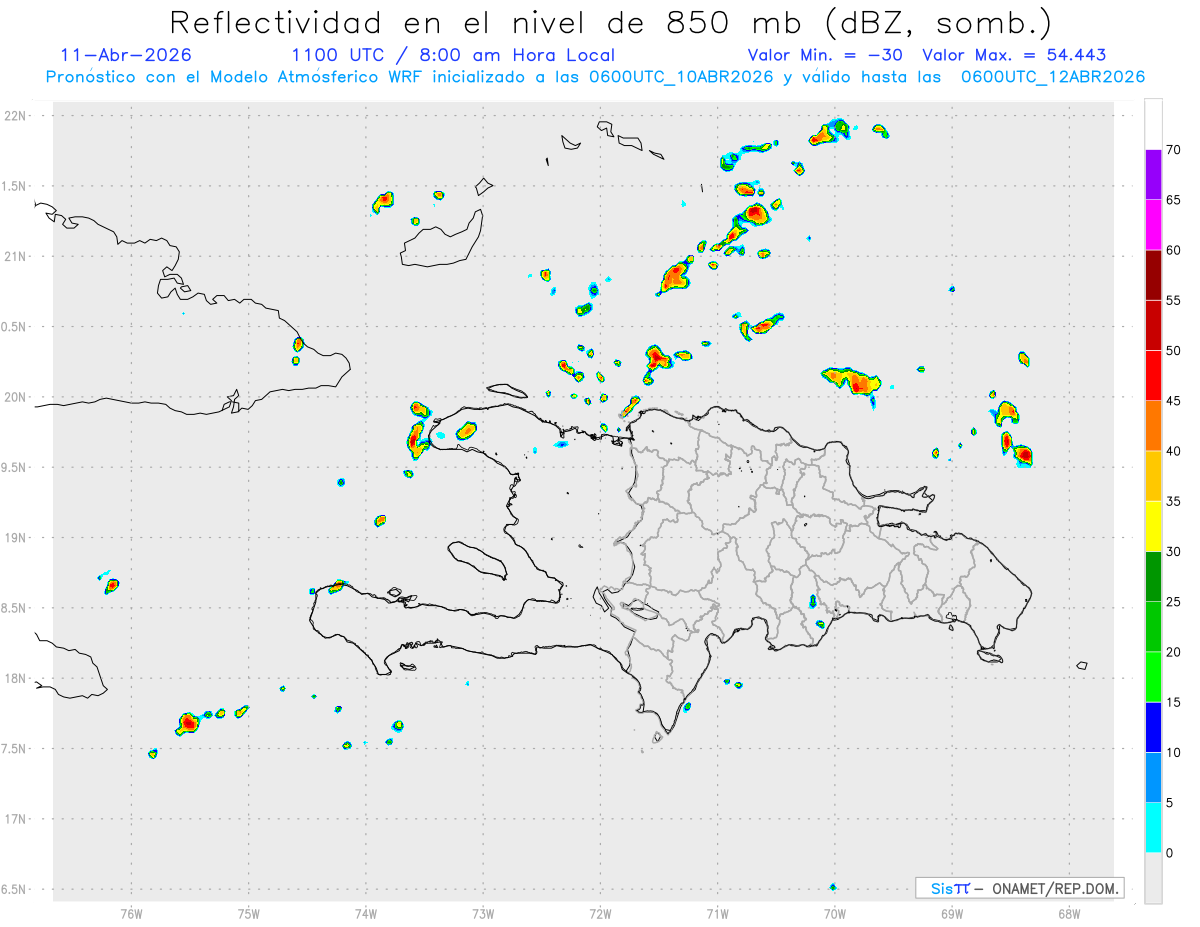Screen dimensions: 1200x927
Task: Click the dark red 55-60 dBZ color band
Action: (1153, 275)
